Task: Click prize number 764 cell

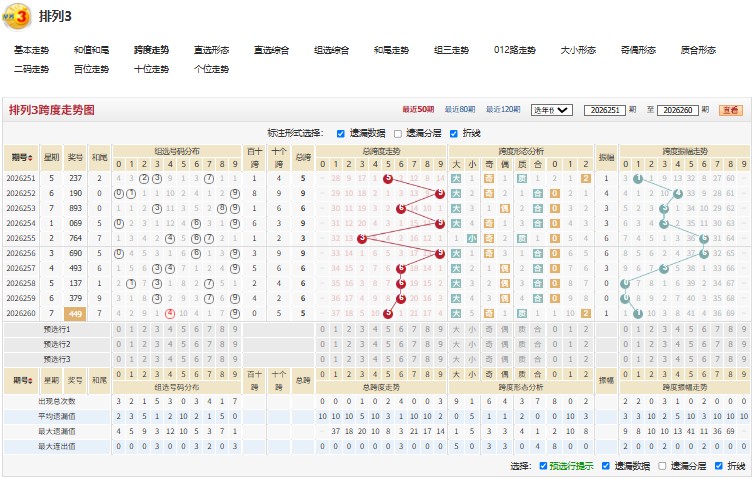Action: click(x=75, y=238)
